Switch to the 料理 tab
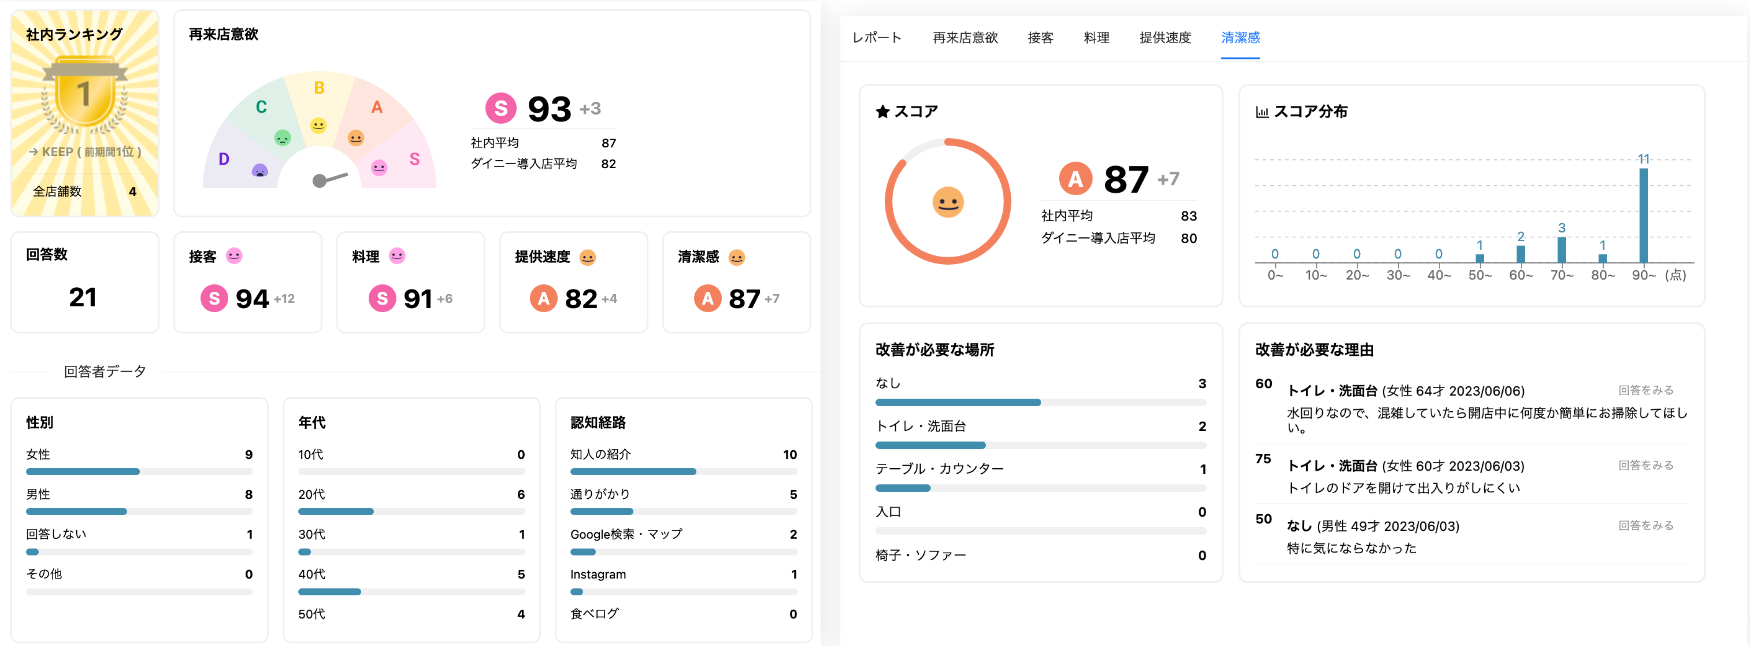1750x646 pixels. pos(1096,38)
